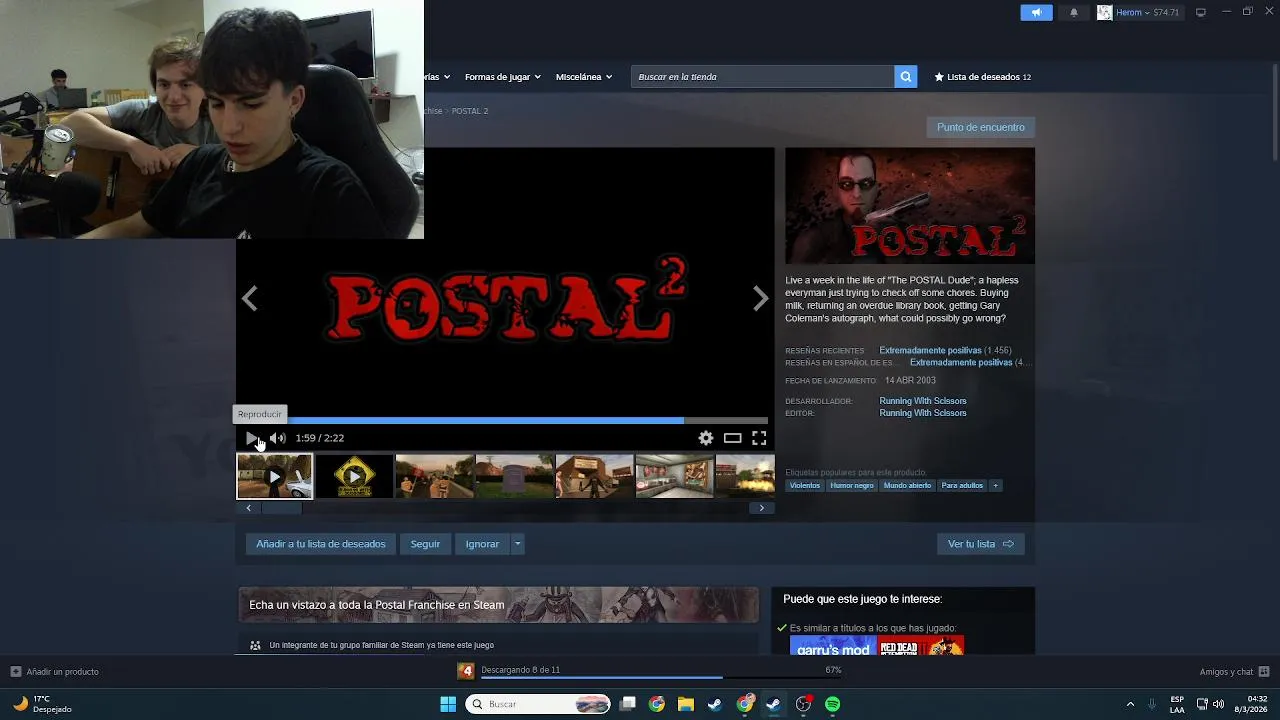Viewport: 1280px width, 720px height.
Task: Open recent reviews Extremadamente positivas link
Action: 930,351
